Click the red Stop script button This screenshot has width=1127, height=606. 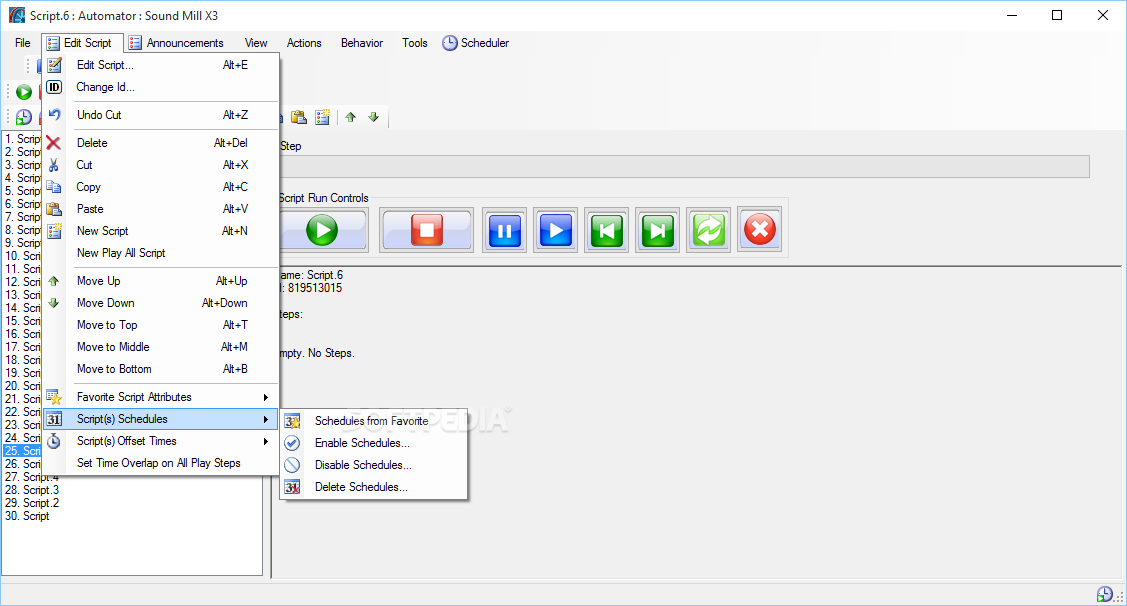tap(427, 230)
